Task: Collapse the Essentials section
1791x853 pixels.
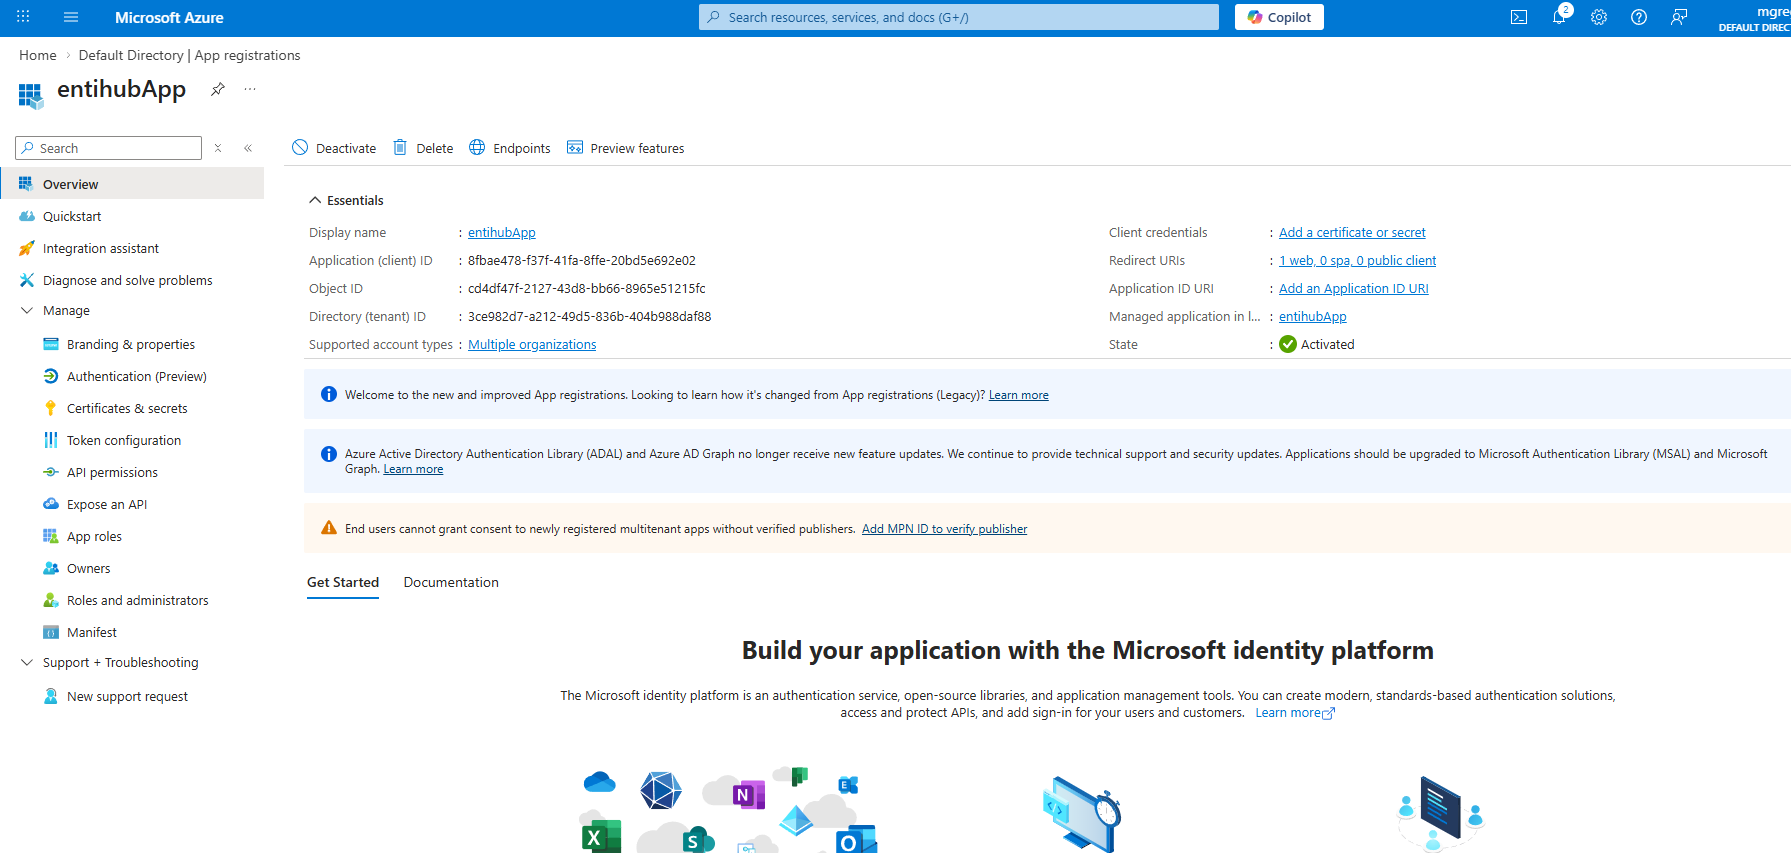Action: tap(346, 200)
